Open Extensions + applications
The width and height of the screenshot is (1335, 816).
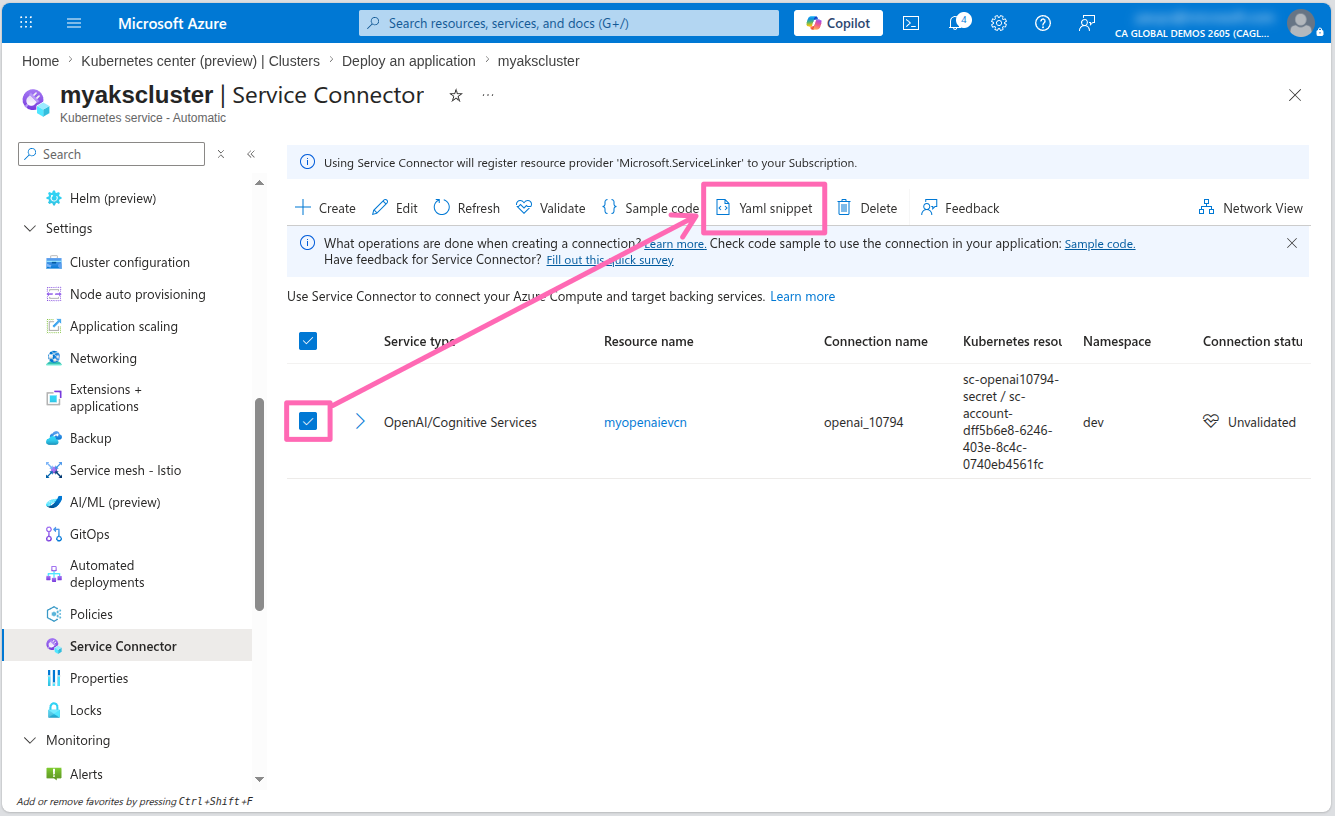point(106,398)
